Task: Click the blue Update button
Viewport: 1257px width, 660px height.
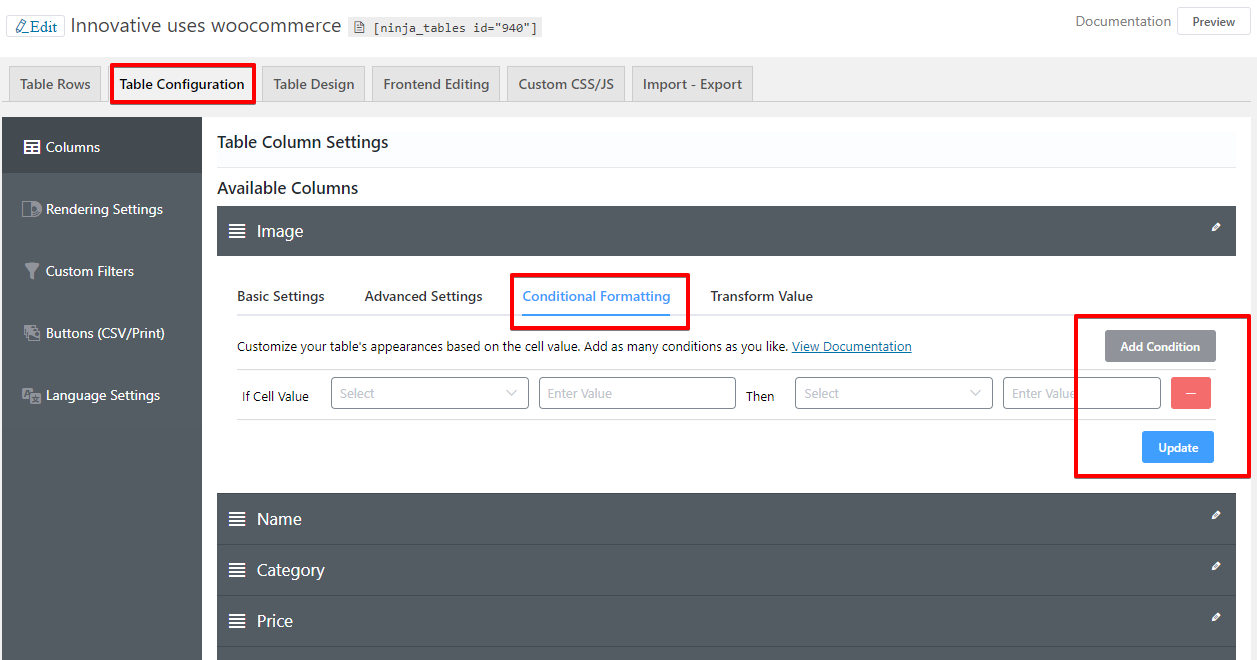Action: (x=1178, y=447)
